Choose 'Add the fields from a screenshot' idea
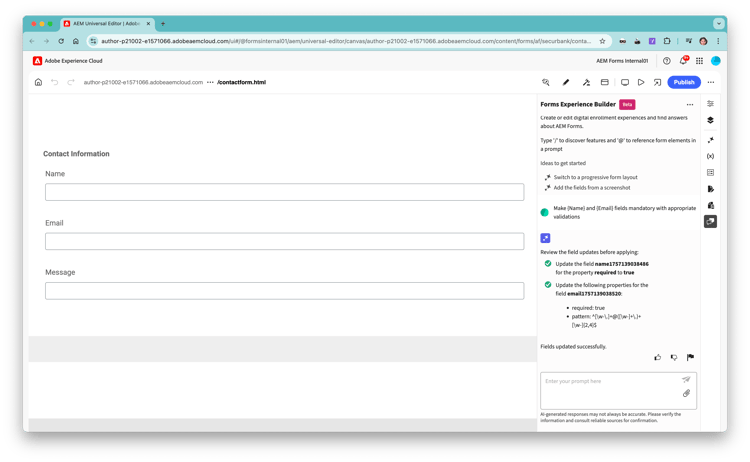Viewport: 750px width, 462px height. coord(592,187)
